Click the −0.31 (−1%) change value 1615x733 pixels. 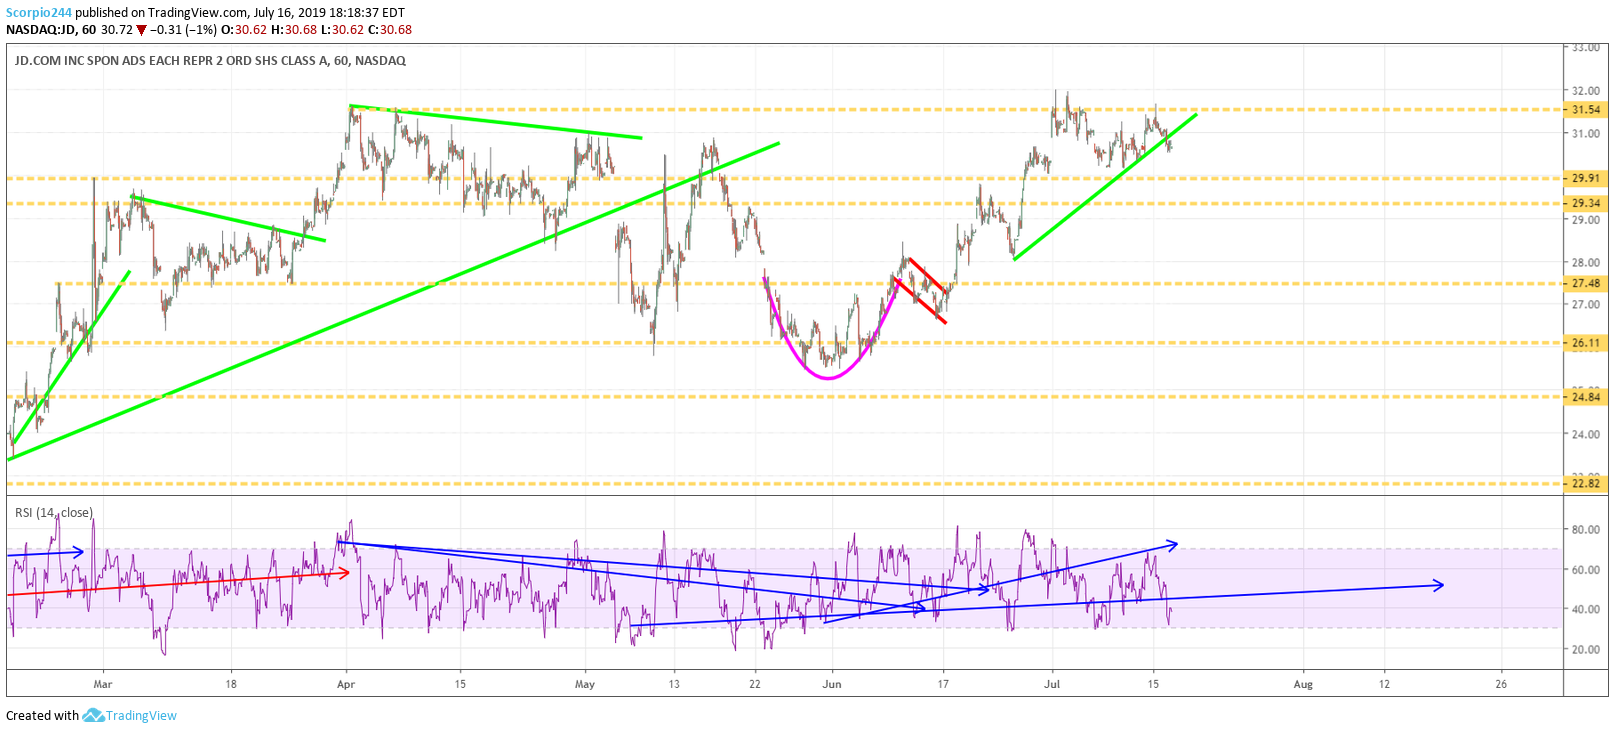184,30
